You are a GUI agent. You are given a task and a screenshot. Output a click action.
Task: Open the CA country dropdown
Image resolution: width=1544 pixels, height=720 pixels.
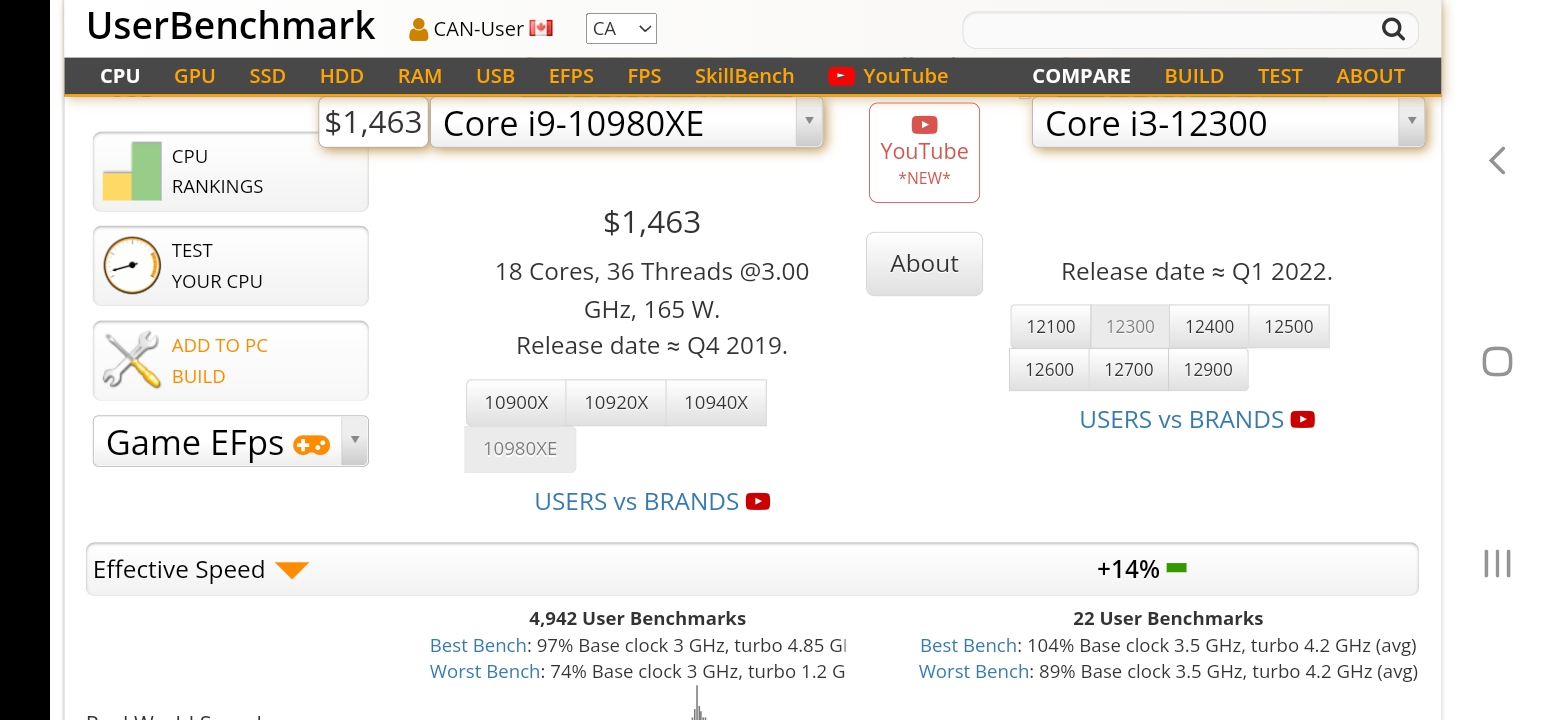coord(621,29)
